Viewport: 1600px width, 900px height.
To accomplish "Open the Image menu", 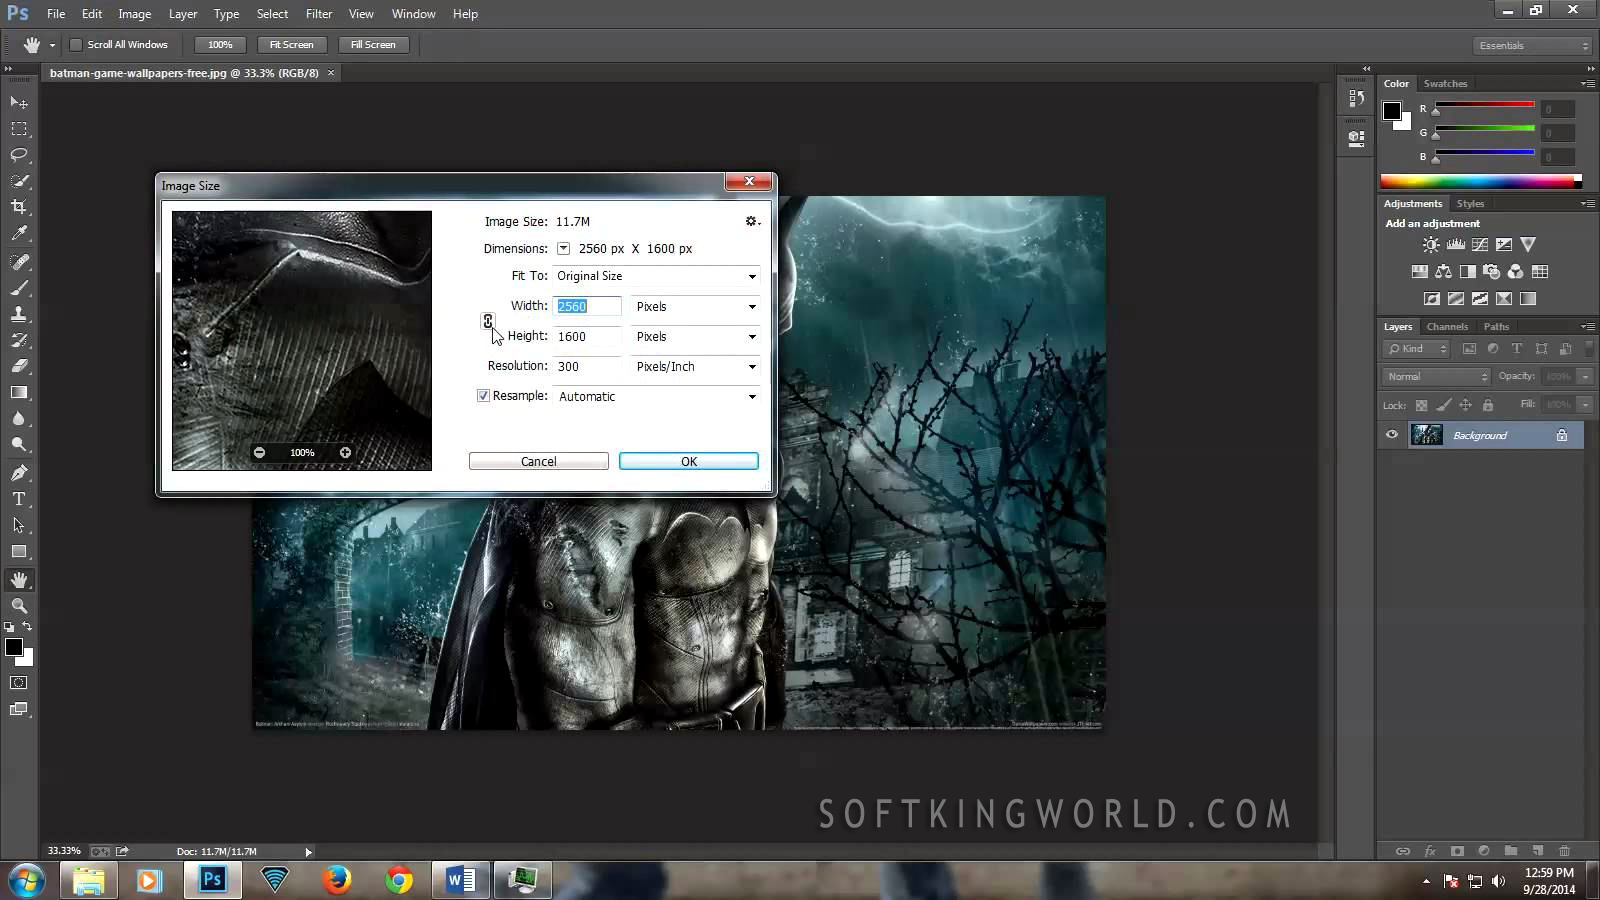I will tap(134, 14).
